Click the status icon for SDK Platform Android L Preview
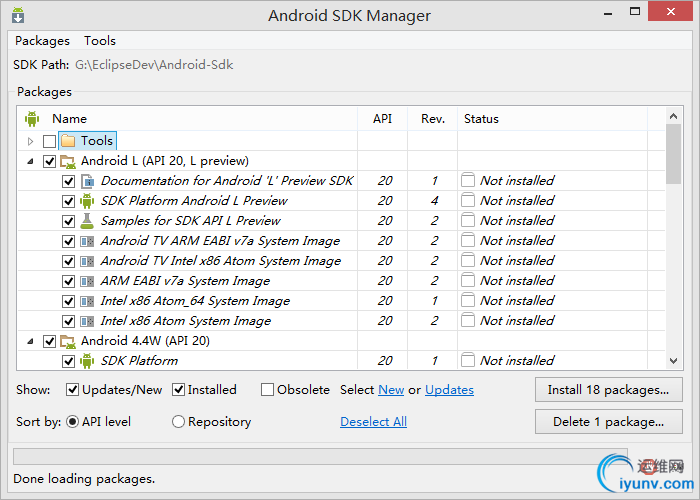The image size is (700, 500). 468,200
